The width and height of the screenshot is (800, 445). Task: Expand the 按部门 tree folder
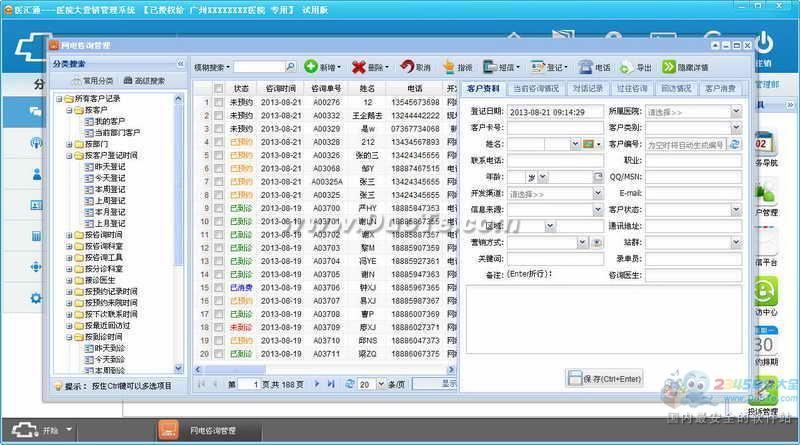pos(69,144)
